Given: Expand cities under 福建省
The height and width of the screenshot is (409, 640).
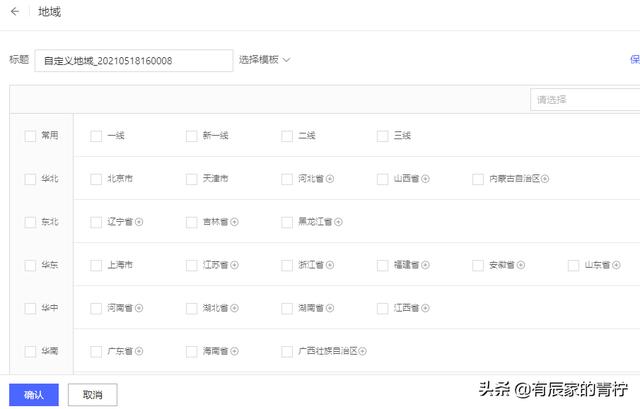Looking at the screenshot, I should [425, 265].
